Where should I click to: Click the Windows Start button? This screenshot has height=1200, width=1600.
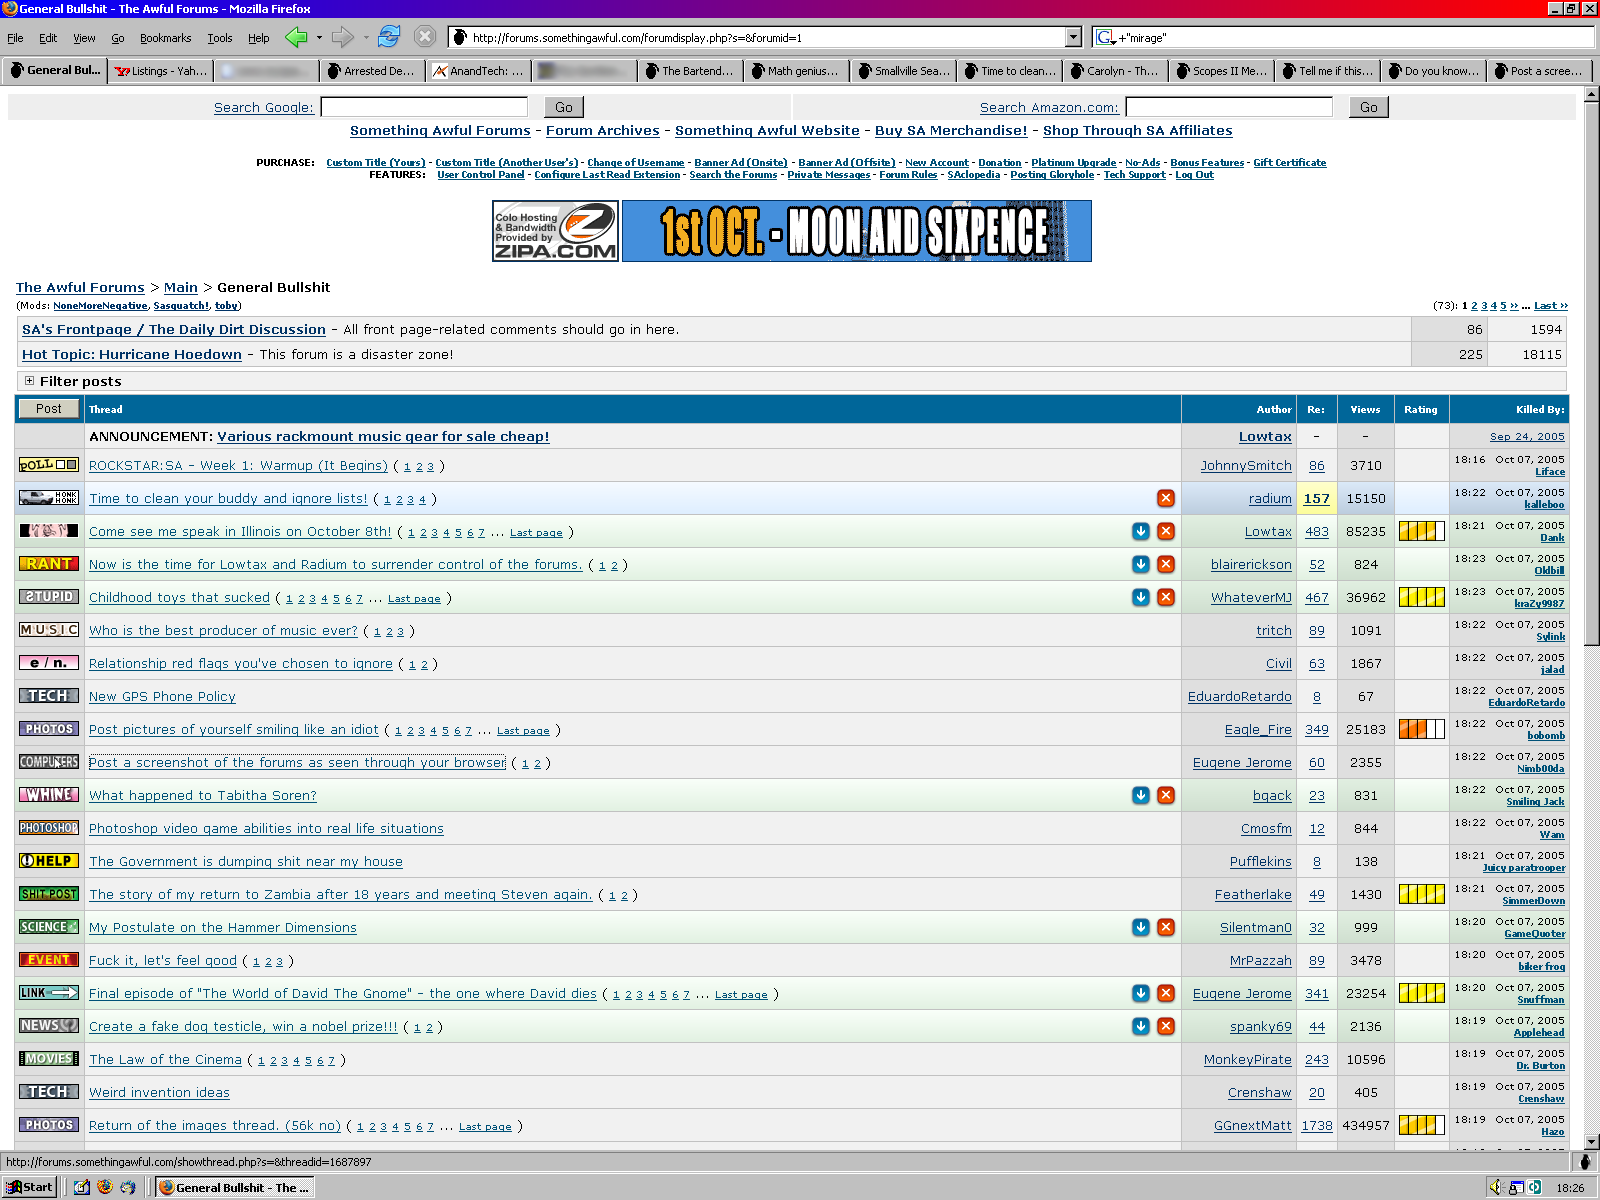(29, 1187)
